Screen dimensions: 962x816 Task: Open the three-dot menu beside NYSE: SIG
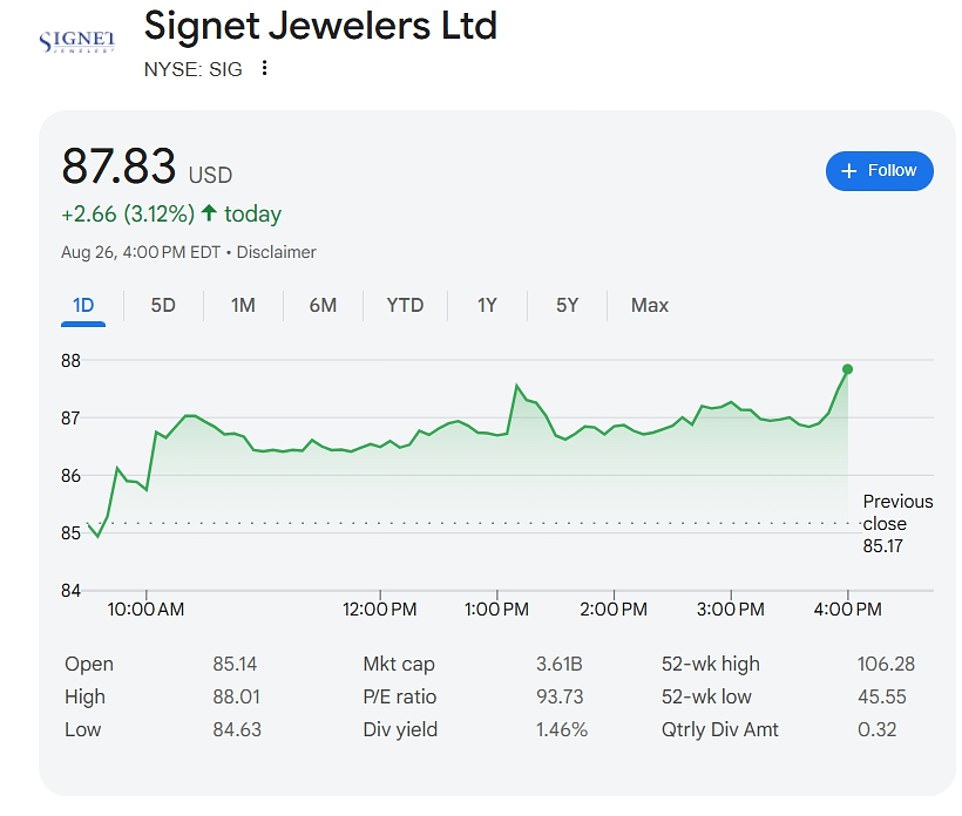click(264, 68)
